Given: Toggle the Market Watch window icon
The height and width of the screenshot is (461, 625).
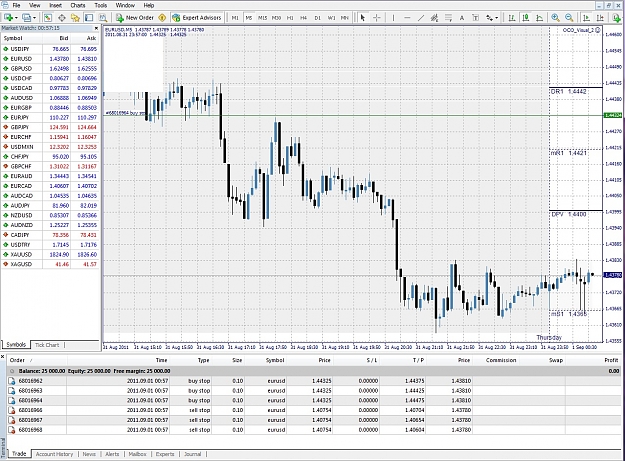Looking at the screenshot, I should [48, 18].
